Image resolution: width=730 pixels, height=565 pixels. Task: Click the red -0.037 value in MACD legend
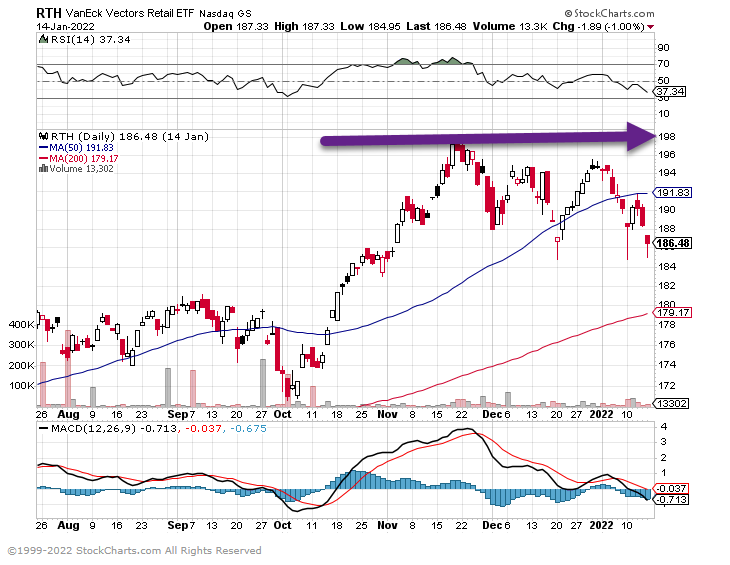tap(203, 428)
